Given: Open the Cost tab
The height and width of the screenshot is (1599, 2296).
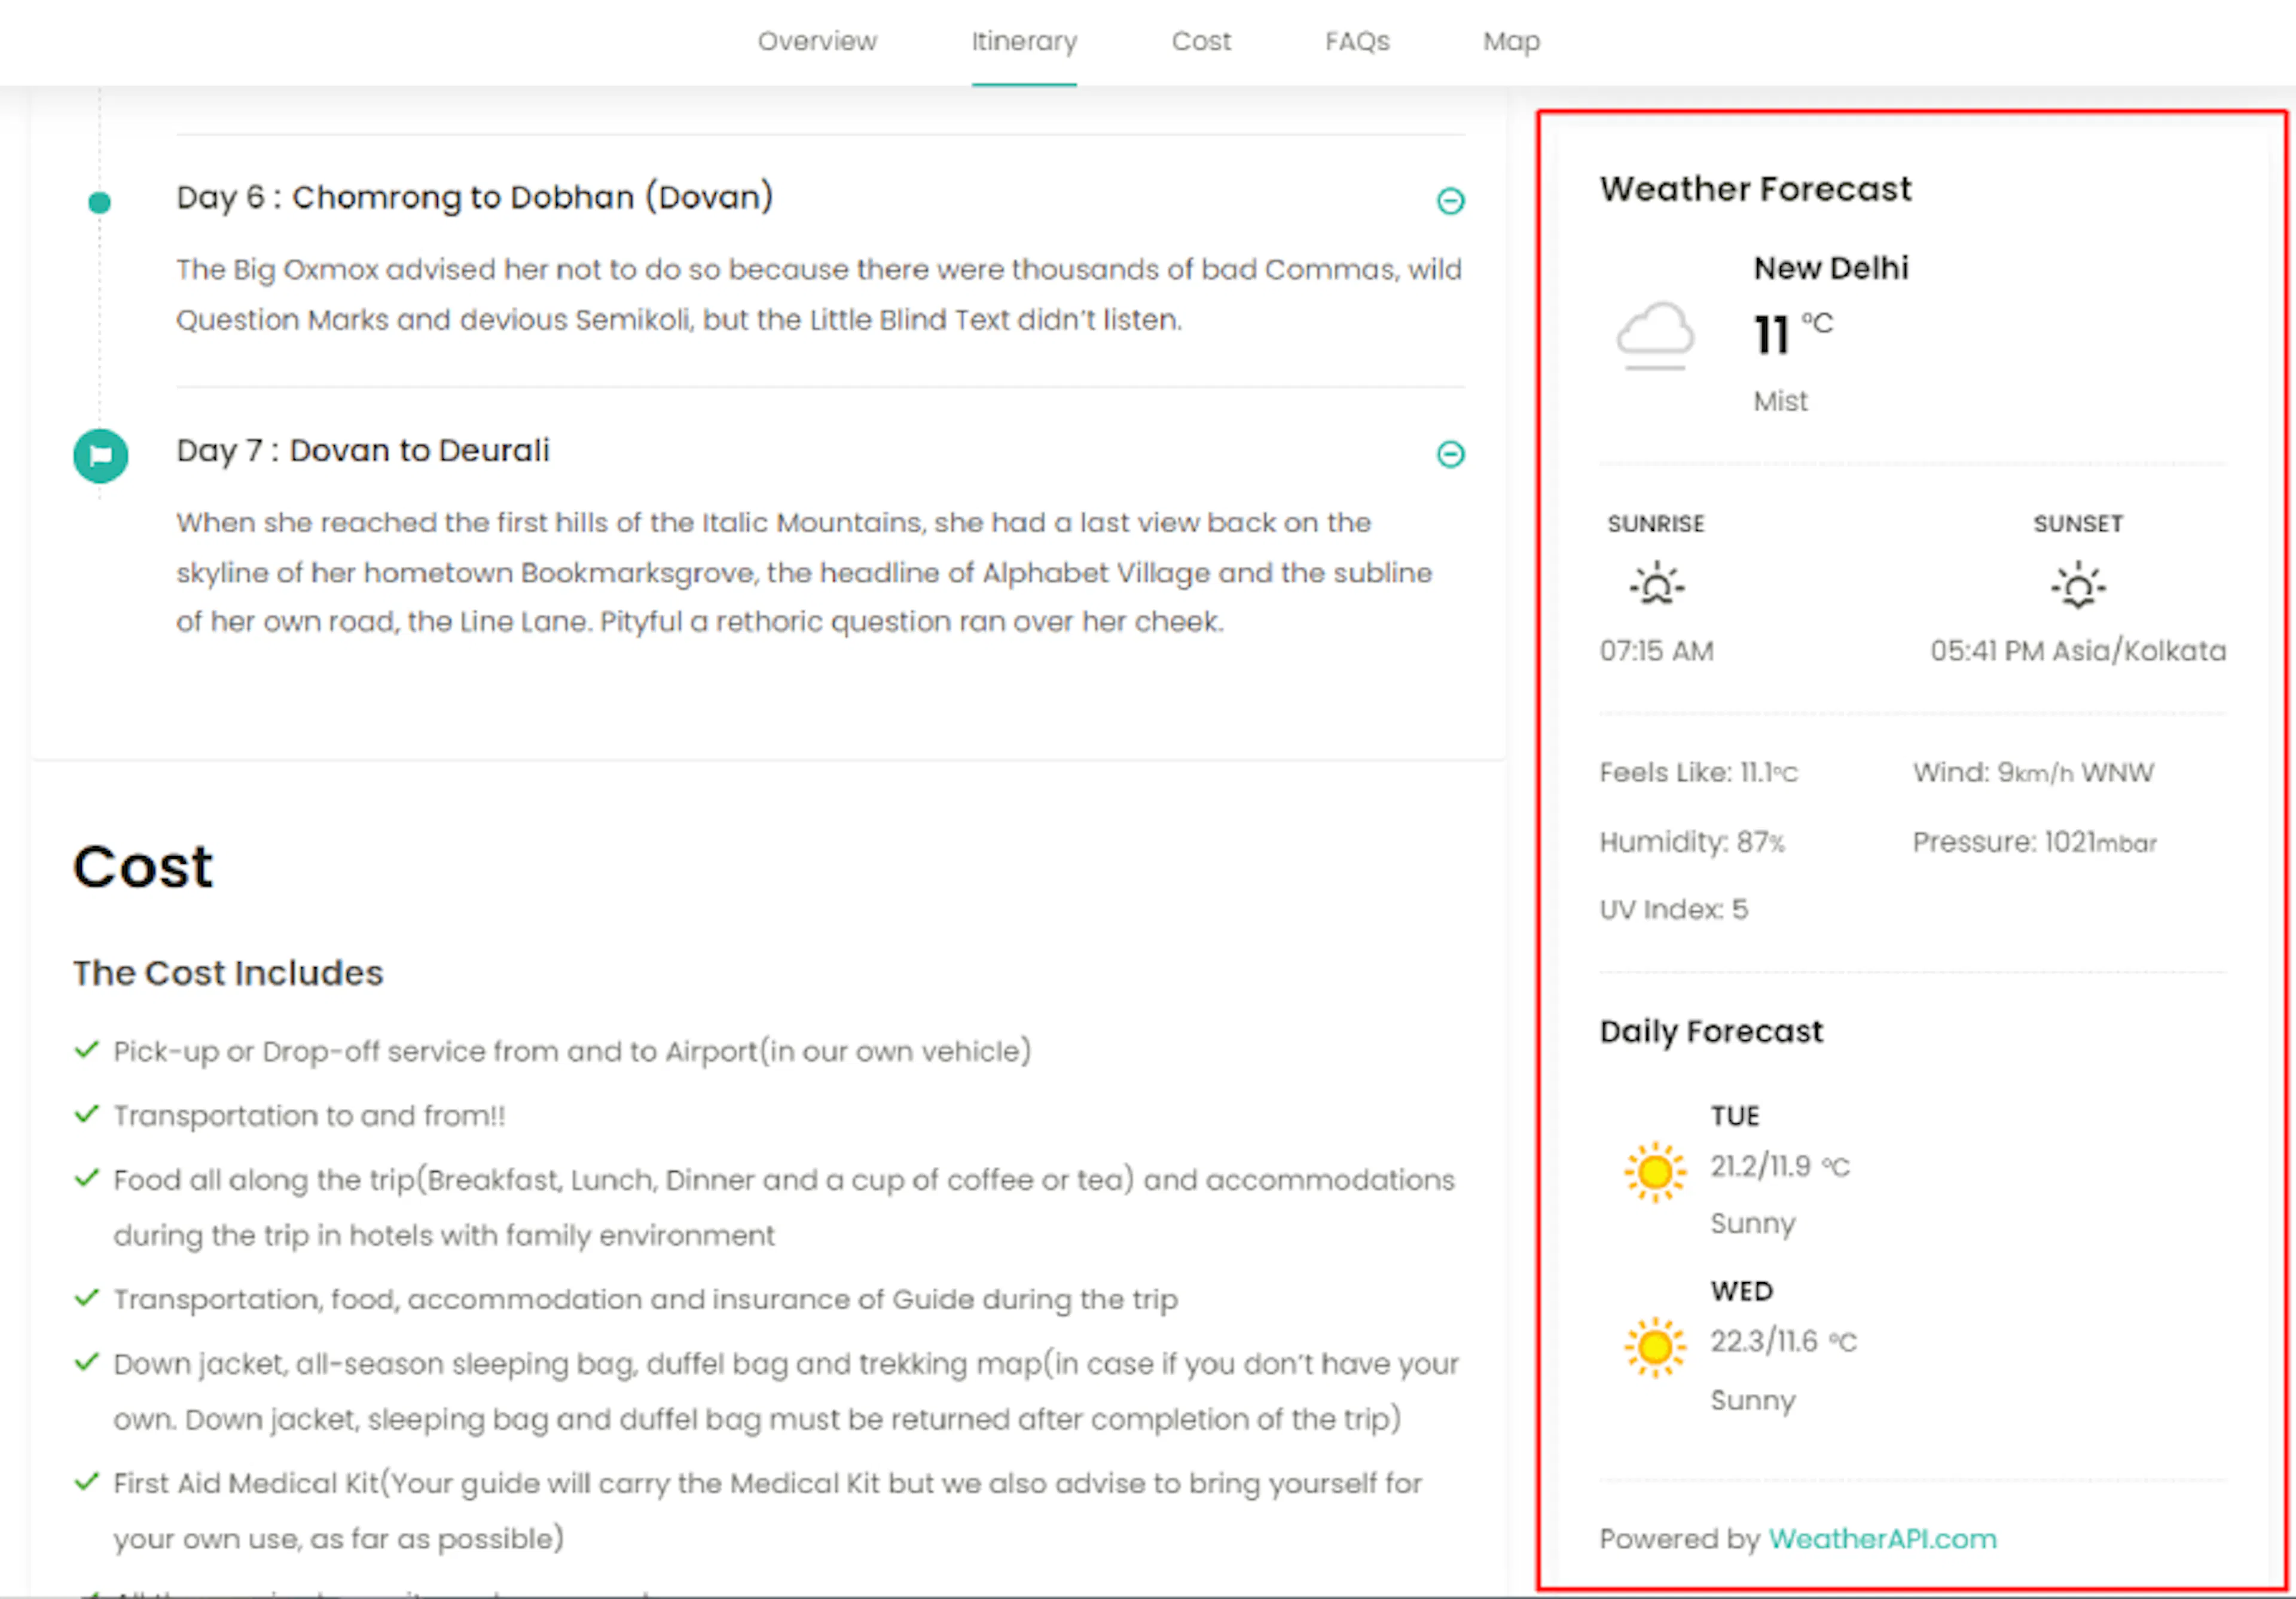Looking at the screenshot, I should (1201, 41).
